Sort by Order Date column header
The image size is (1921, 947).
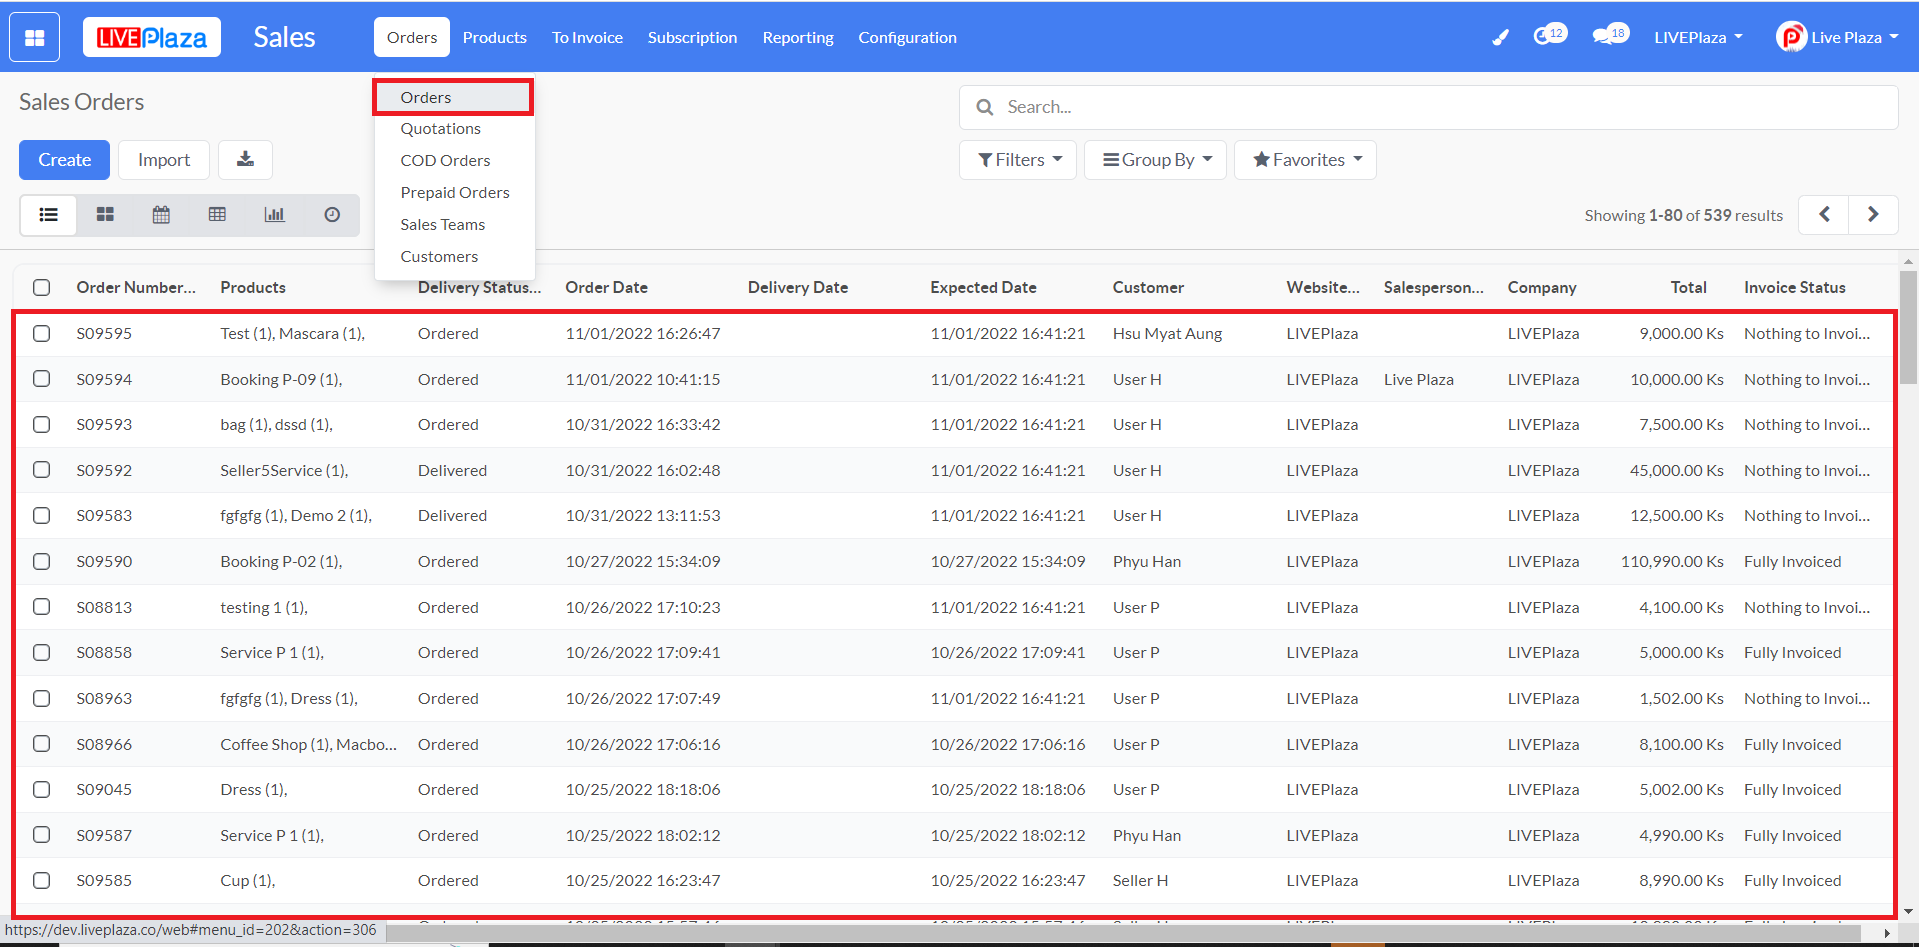pos(606,288)
